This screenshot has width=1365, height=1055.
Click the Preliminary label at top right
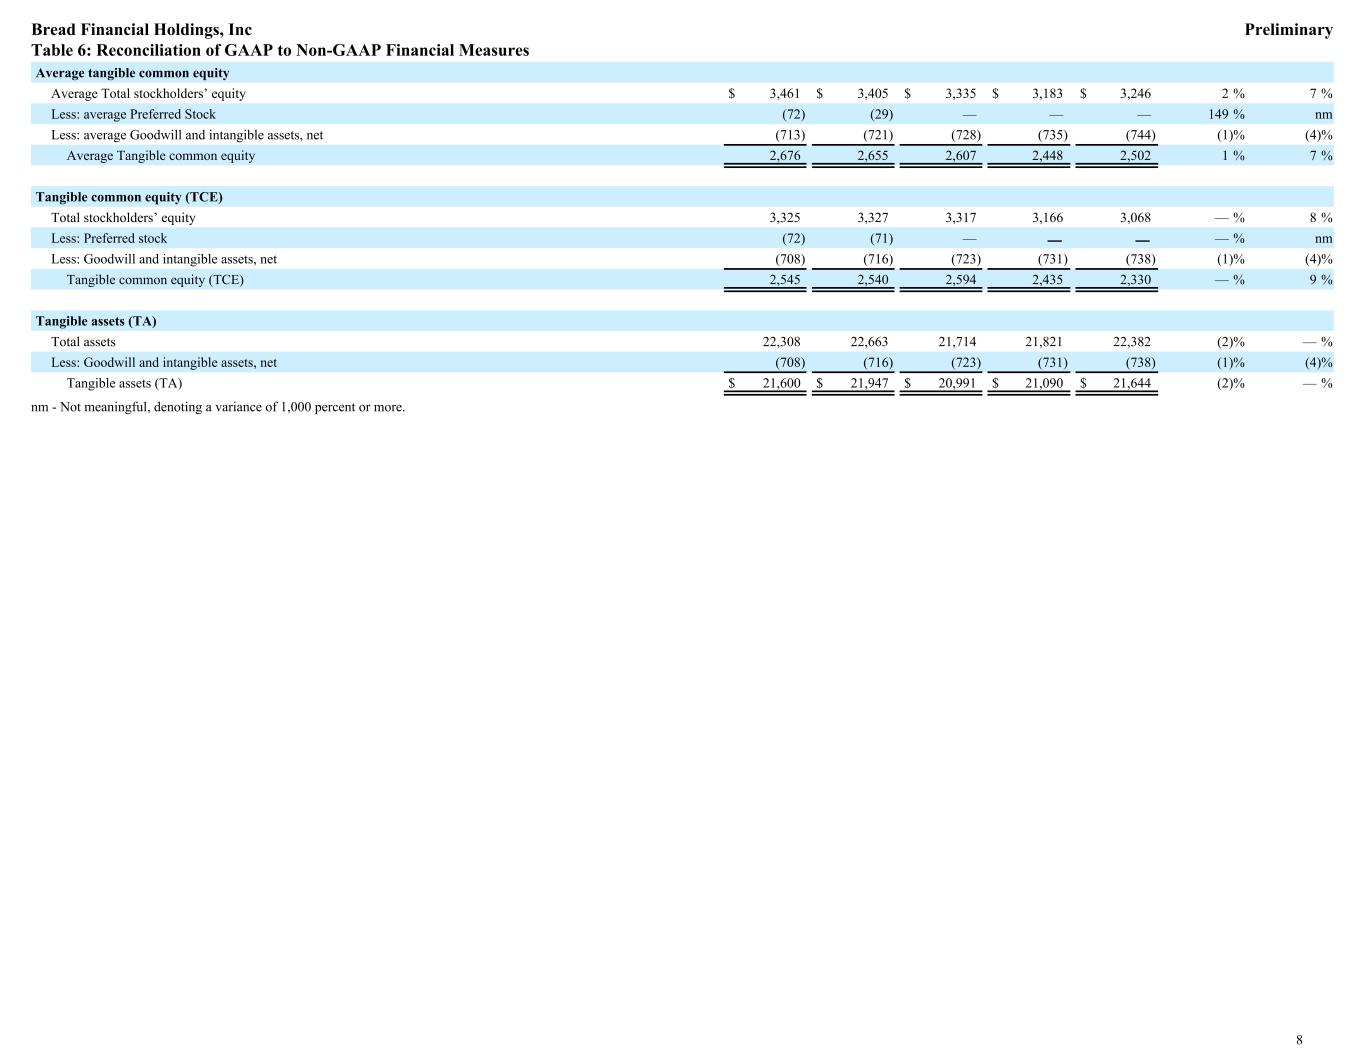pyautogui.click(x=1287, y=30)
